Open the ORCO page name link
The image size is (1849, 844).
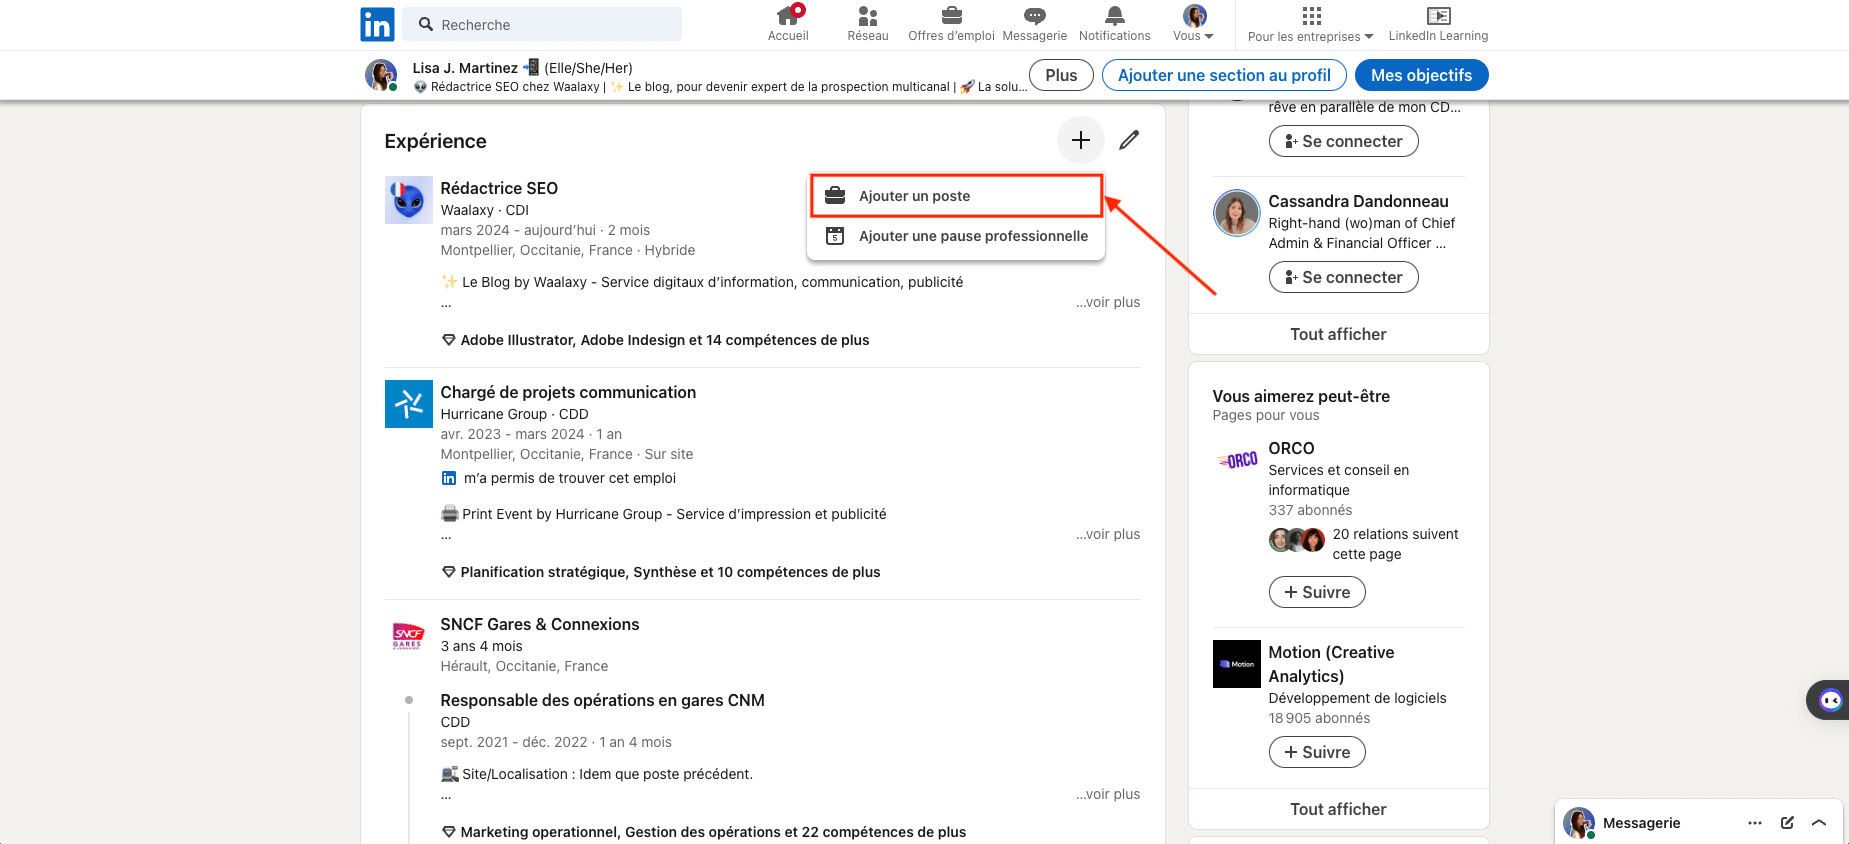point(1291,448)
